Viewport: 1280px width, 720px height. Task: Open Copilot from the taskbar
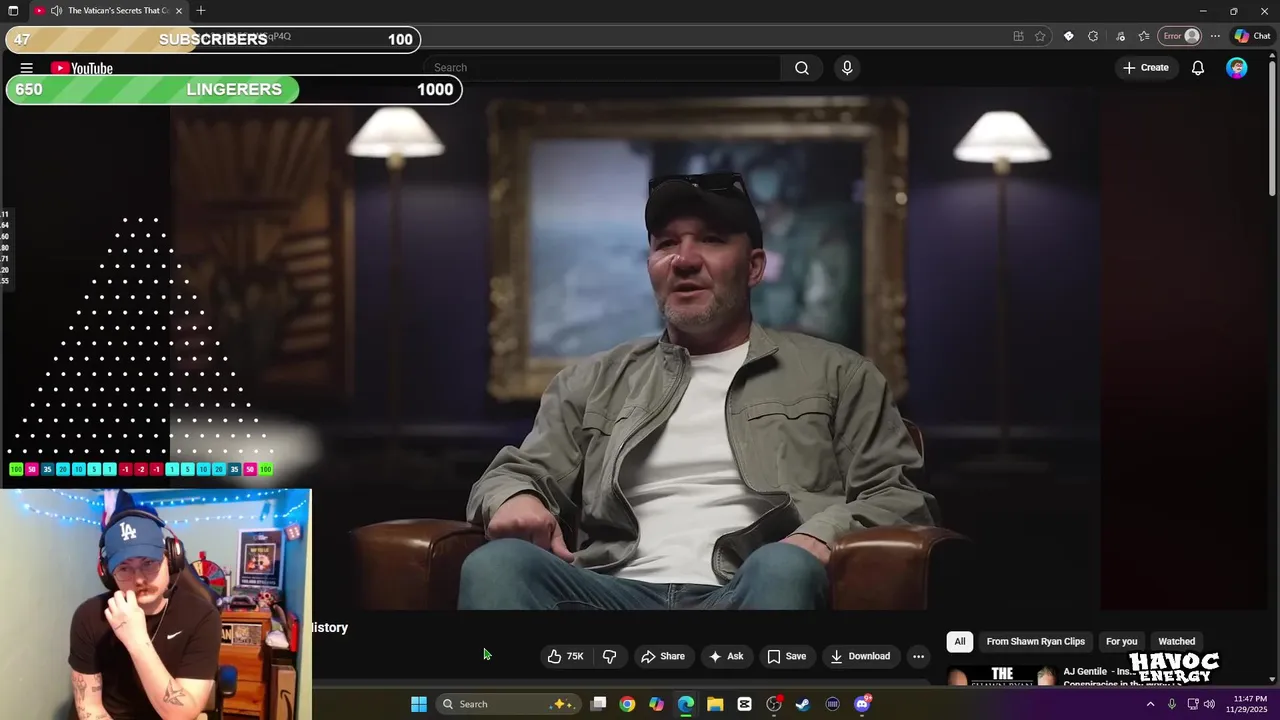[x=656, y=704]
